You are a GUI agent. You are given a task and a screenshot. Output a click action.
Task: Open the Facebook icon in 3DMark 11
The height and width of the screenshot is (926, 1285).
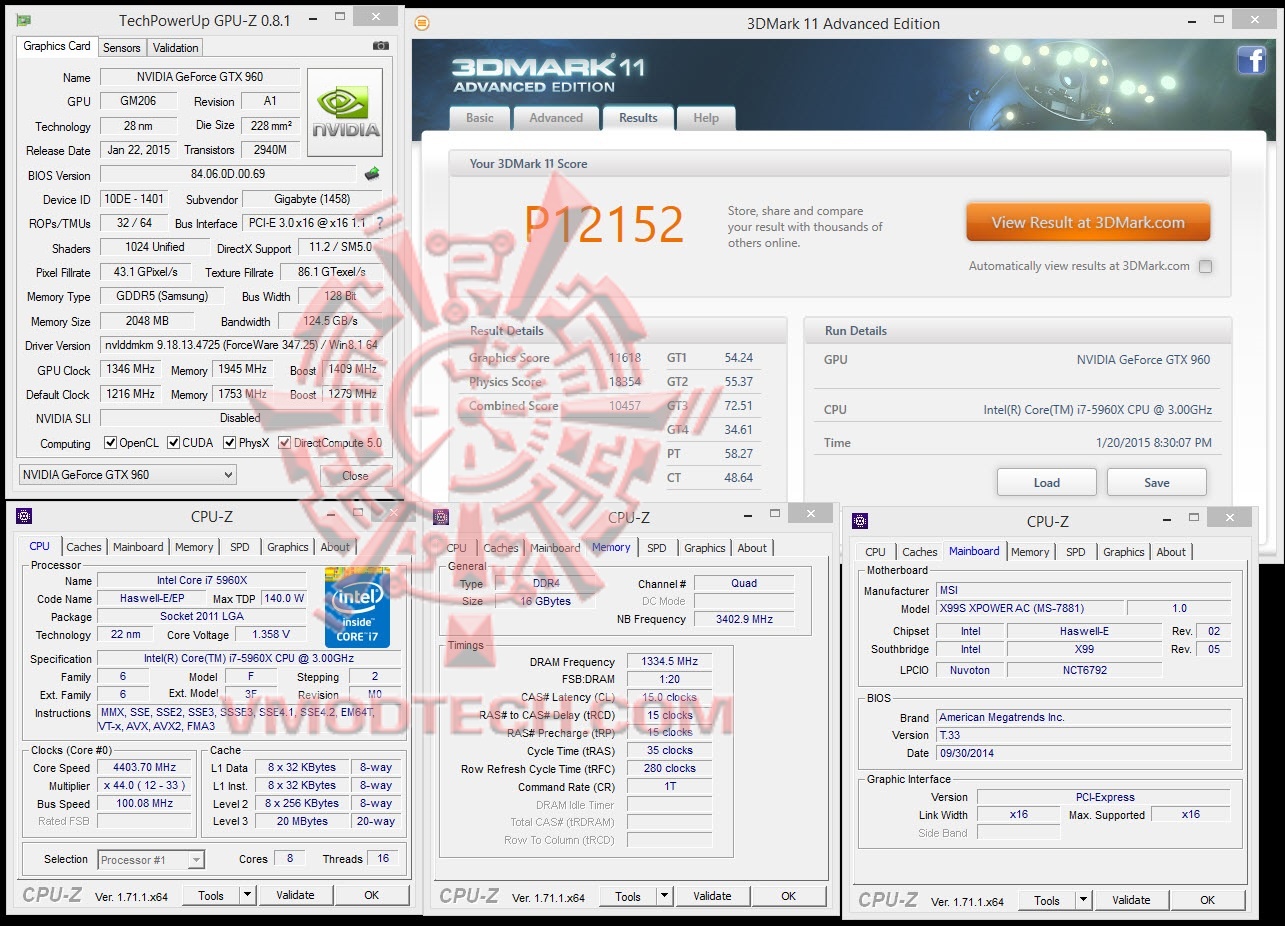1252,60
